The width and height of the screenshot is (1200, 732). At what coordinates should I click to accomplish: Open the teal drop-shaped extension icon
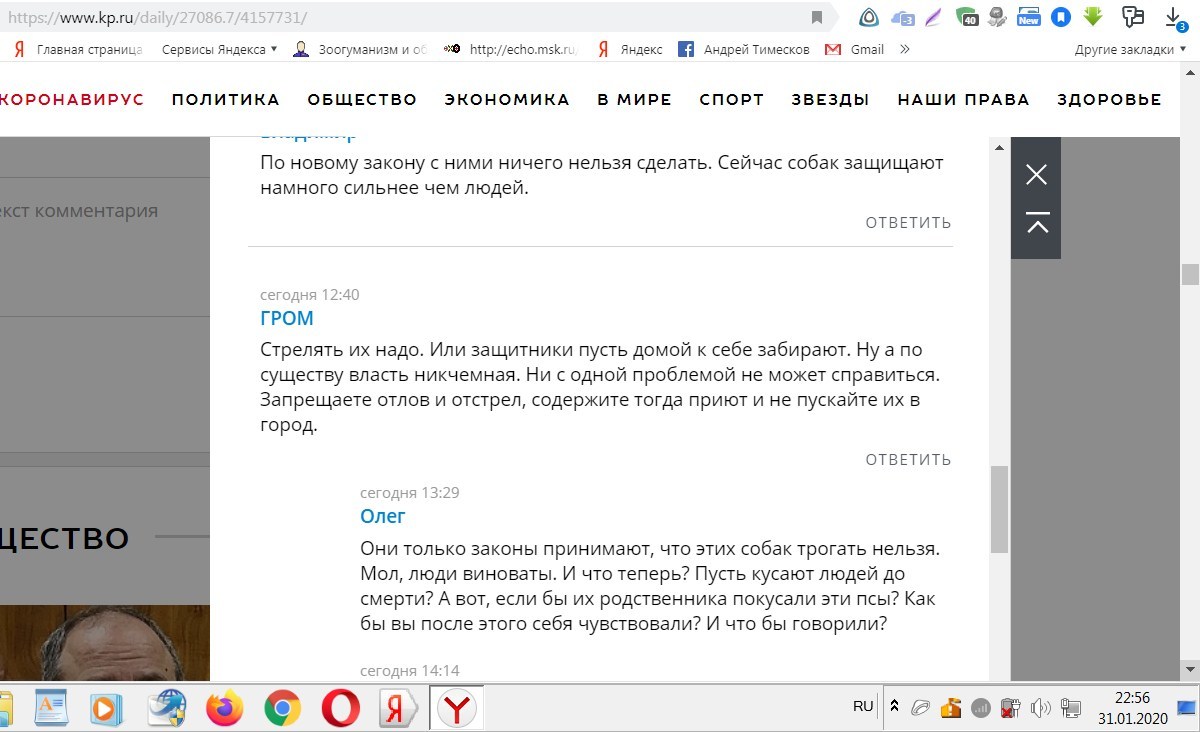coord(869,16)
